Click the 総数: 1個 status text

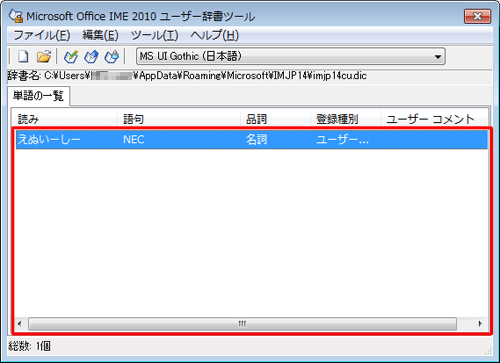30,346
